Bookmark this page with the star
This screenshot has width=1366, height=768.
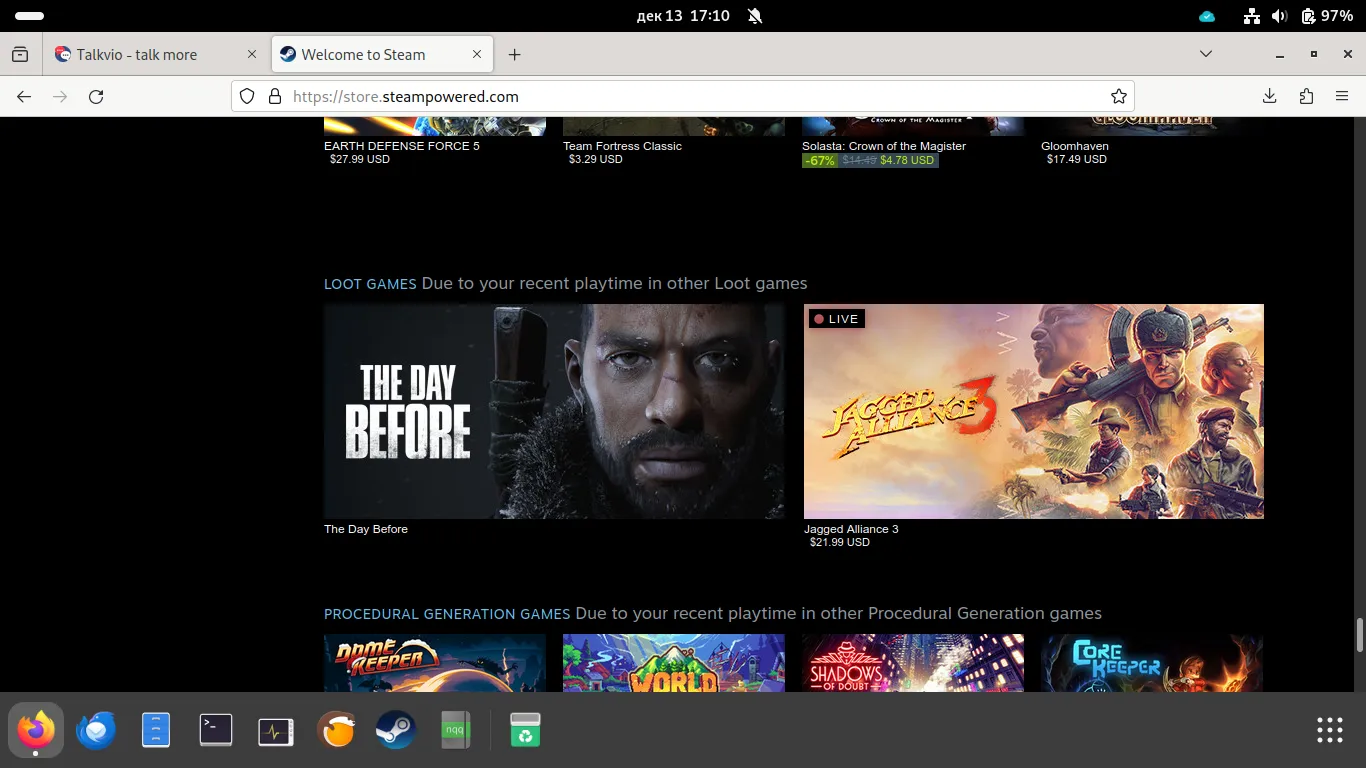[1119, 97]
